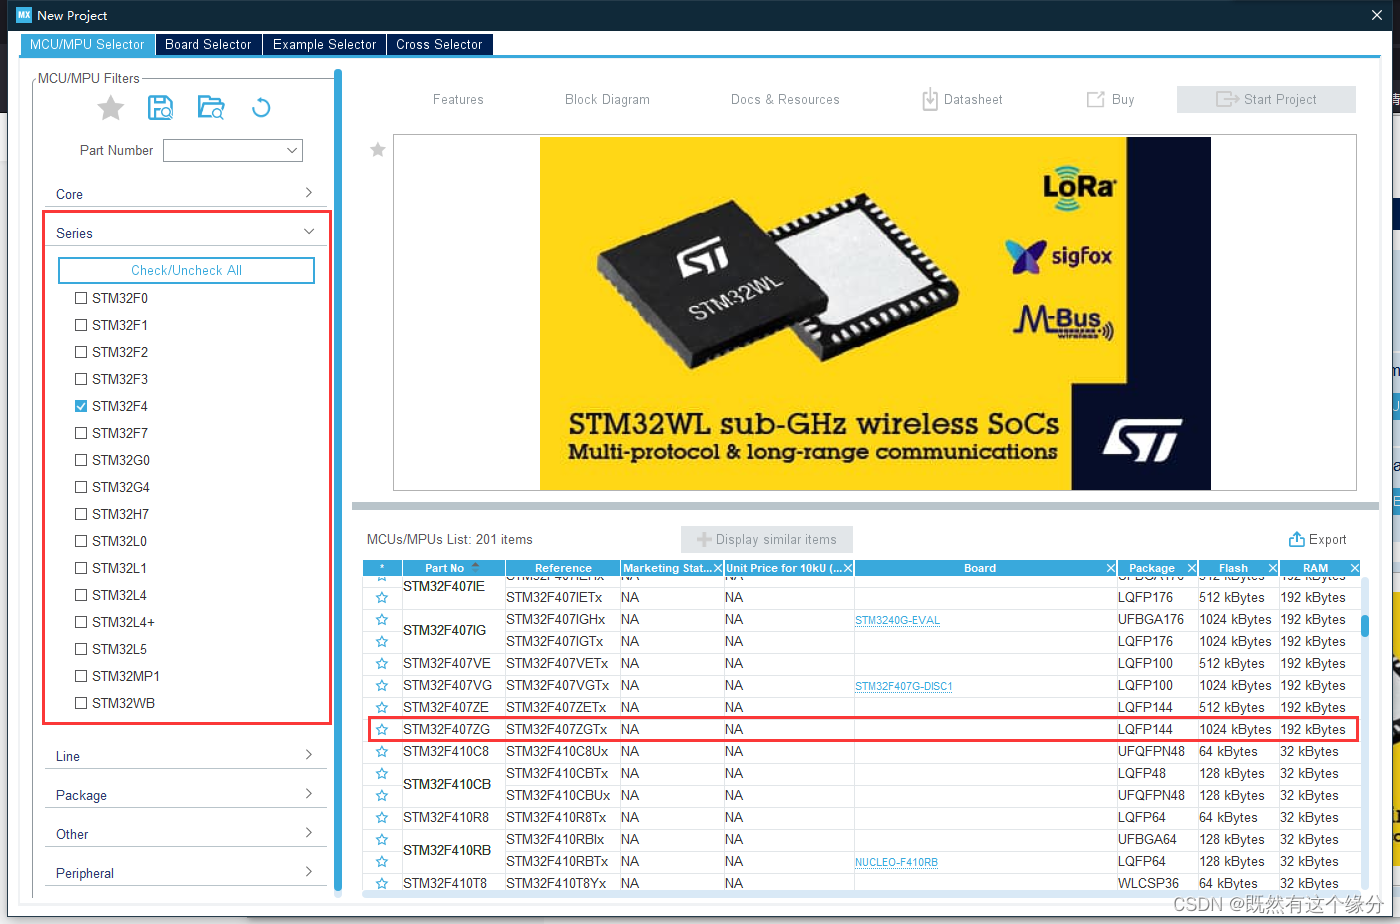Remove the Package column filter with its X
This screenshot has height=924, width=1400.
[x=1190, y=567]
